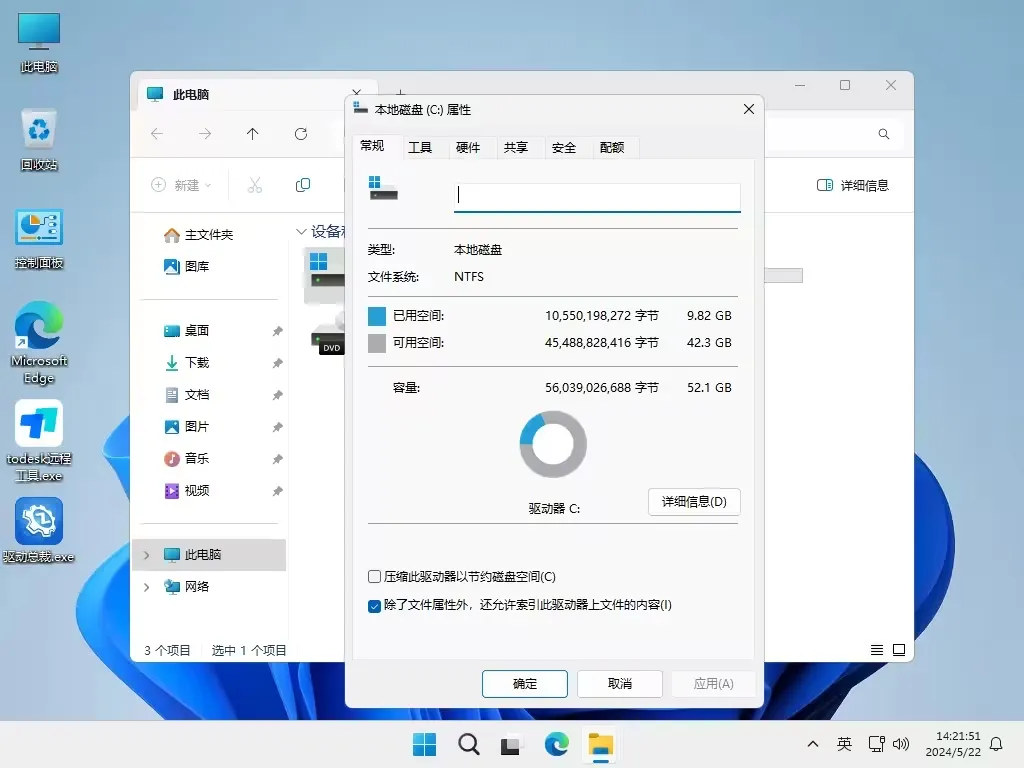Switch to large icons view in status bar
The width and height of the screenshot is (1024, 768).
pyautogui.click(x=902, y=649)
